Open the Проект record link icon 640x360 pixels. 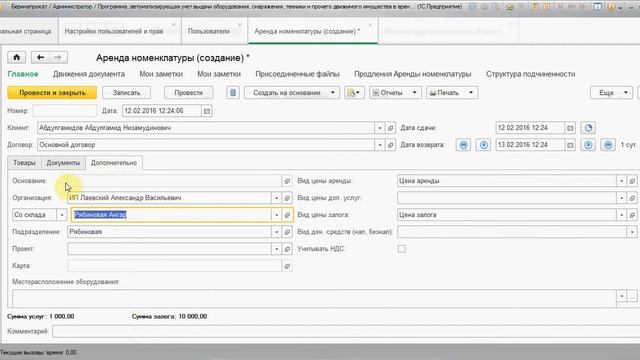(287, 249)
